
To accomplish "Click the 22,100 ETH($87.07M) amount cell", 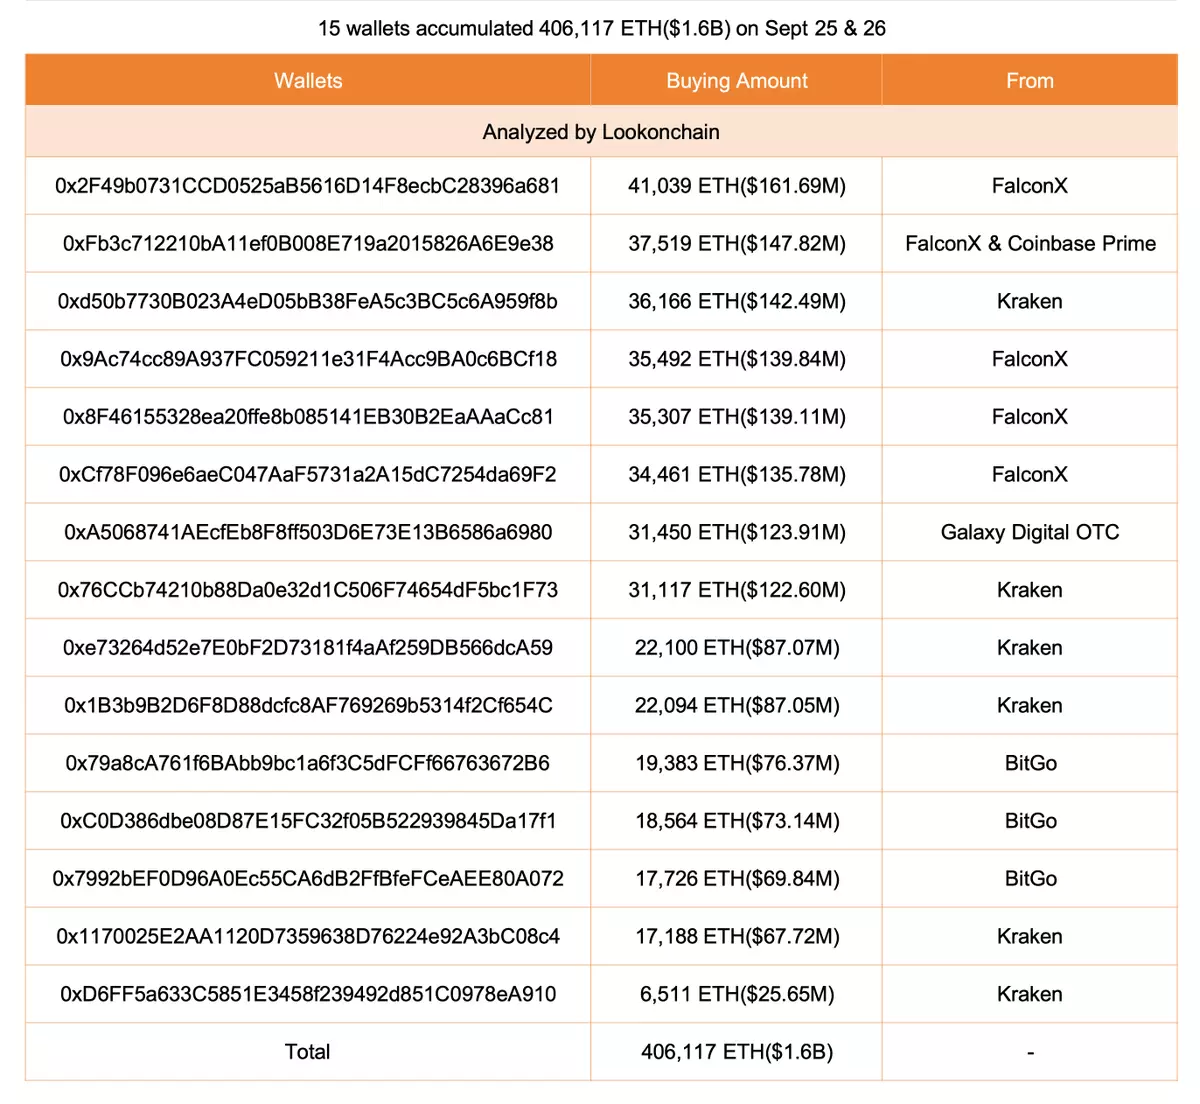I will [x=736, y=648].
